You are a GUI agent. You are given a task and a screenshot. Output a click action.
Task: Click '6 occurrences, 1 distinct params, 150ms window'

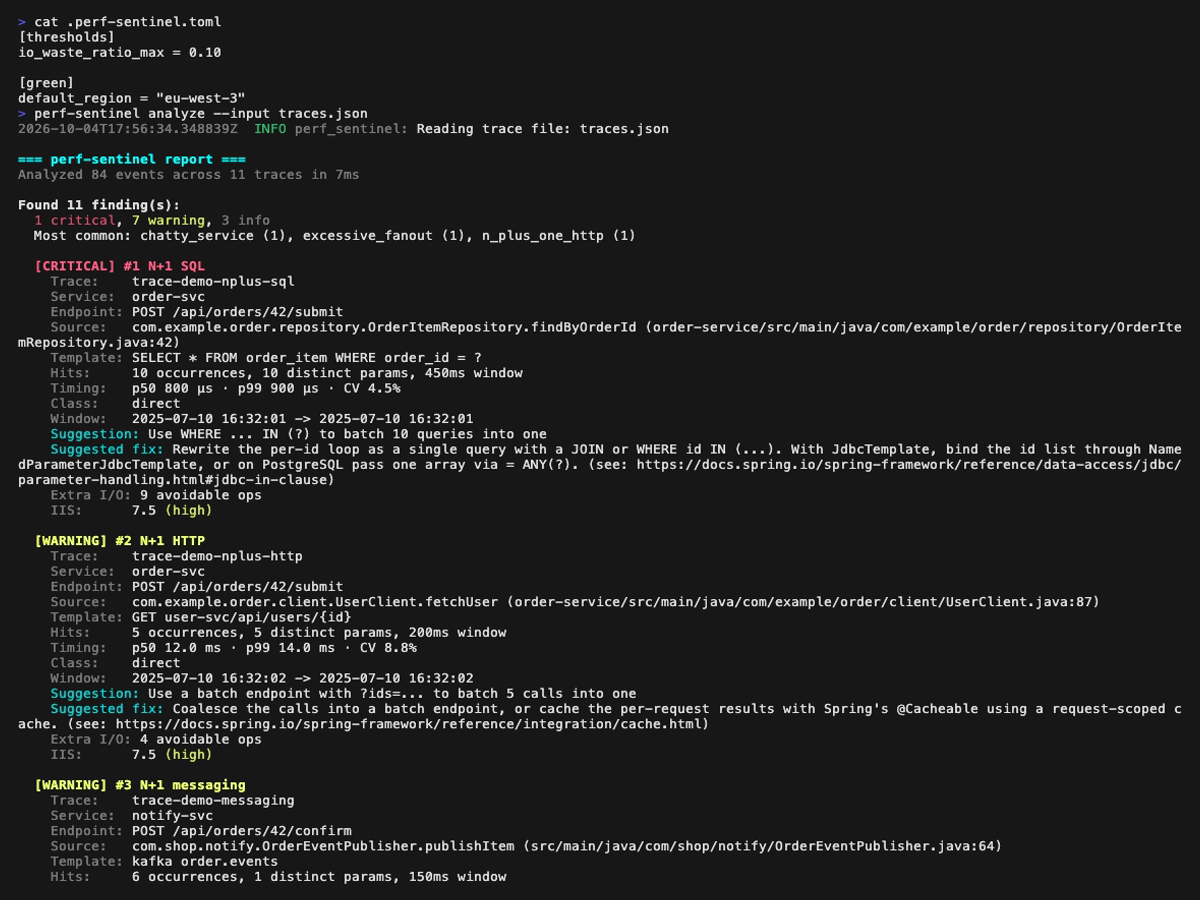pyautogui.click(x=319, y=876)
